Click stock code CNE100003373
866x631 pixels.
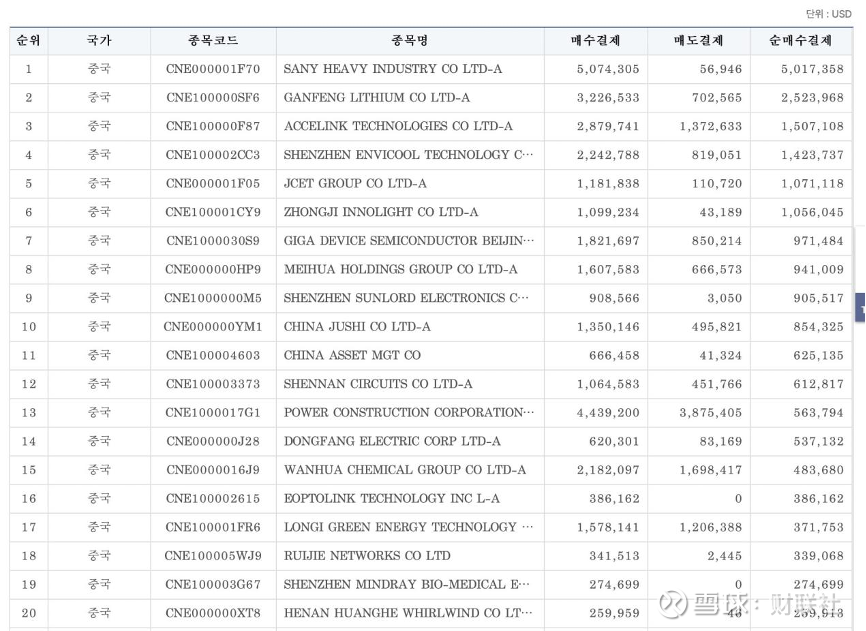coord(213,384)
